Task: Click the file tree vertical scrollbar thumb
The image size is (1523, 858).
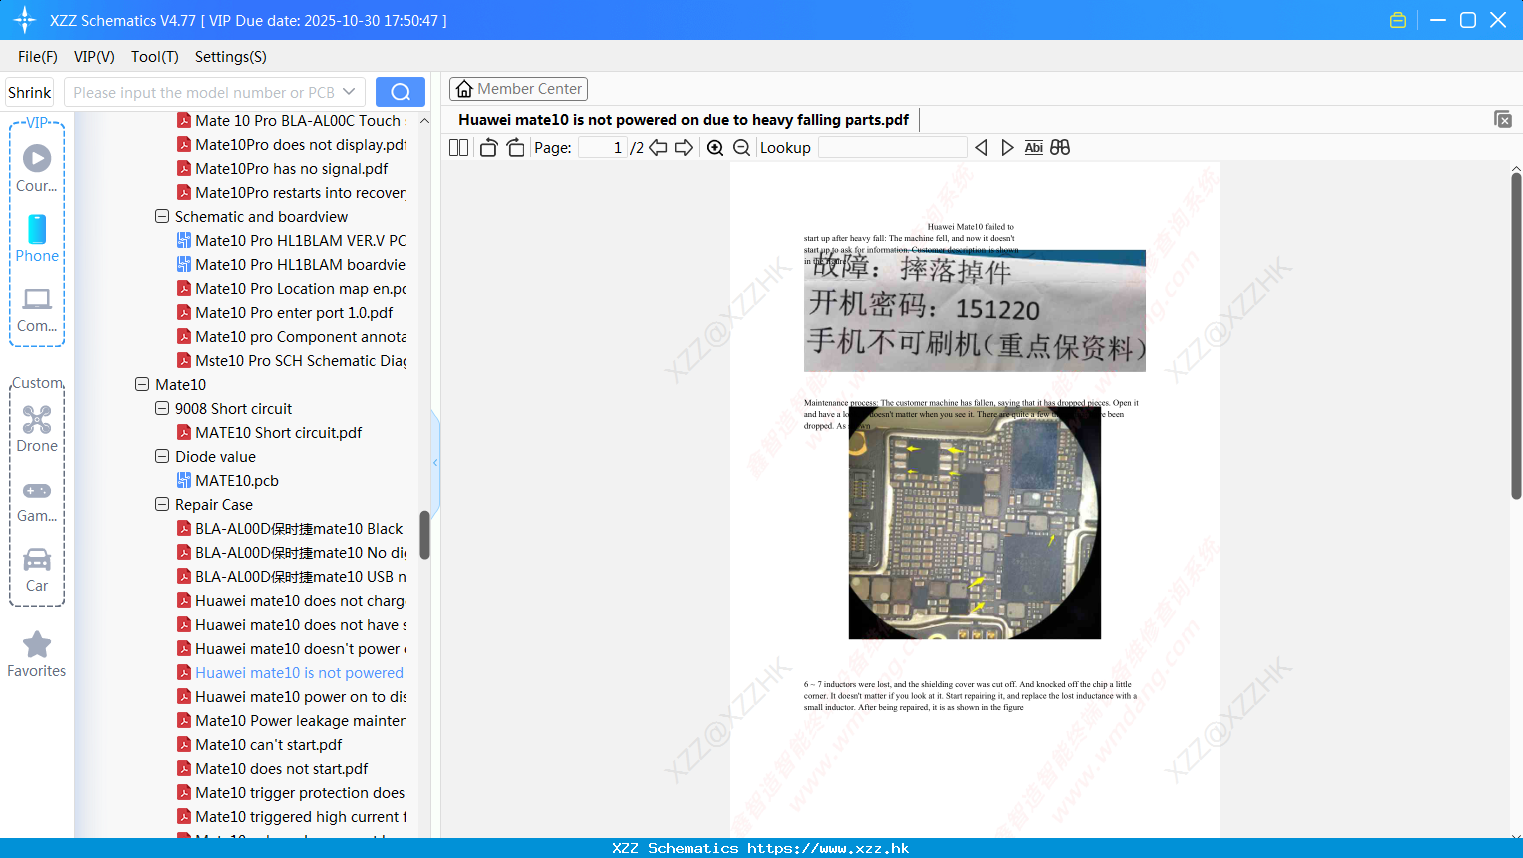Action: (x=424, y=535)
